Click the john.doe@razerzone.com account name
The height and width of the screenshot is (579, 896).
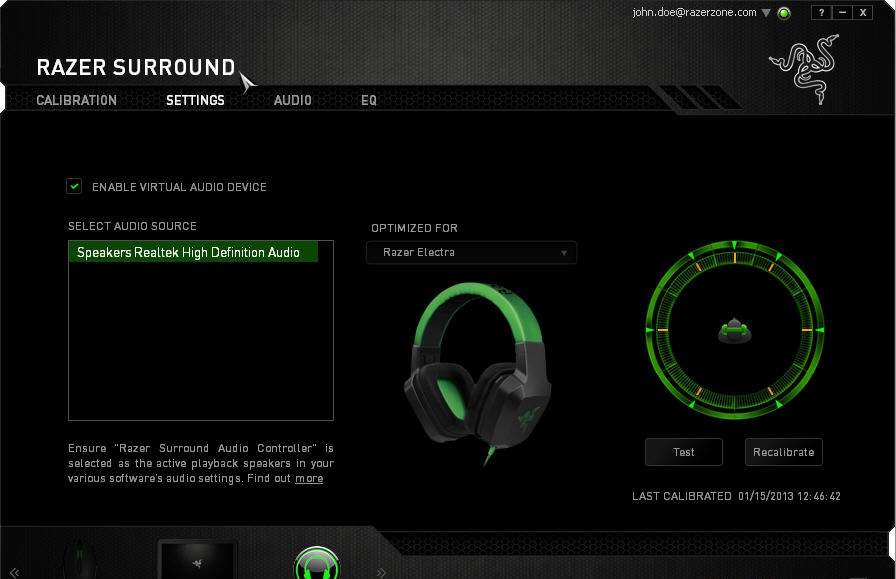pyautogui.click(x=694, y=12)
